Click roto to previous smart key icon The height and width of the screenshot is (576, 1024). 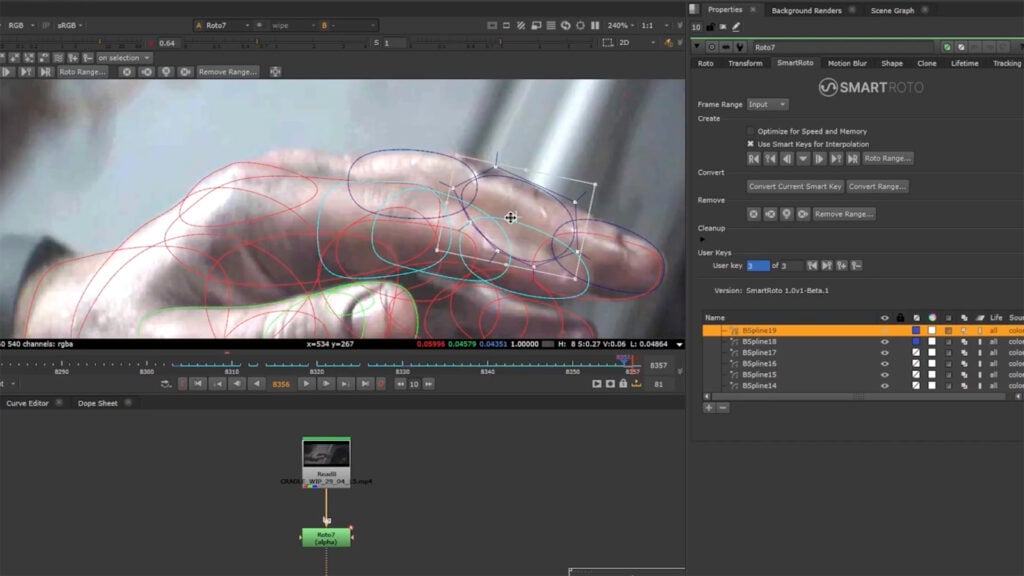[x=771, y=159]
